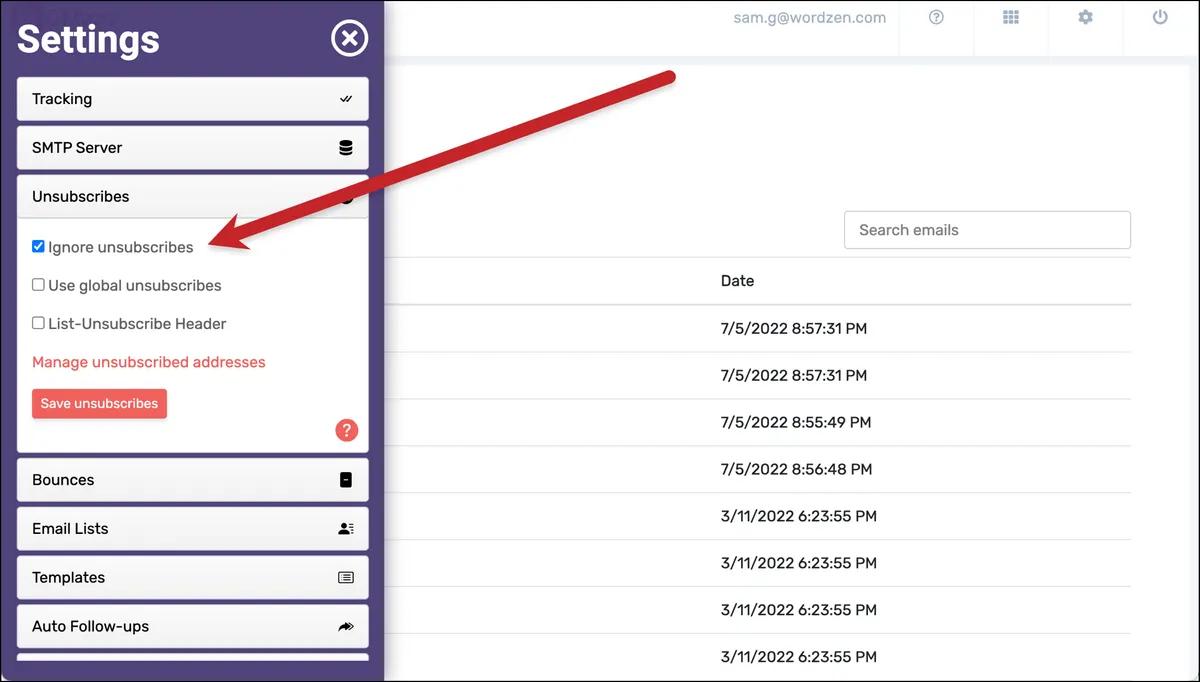Expand the Email Lists settings section
The height and width of the screenshot is (682, 1200).
[x=193, y=529]
